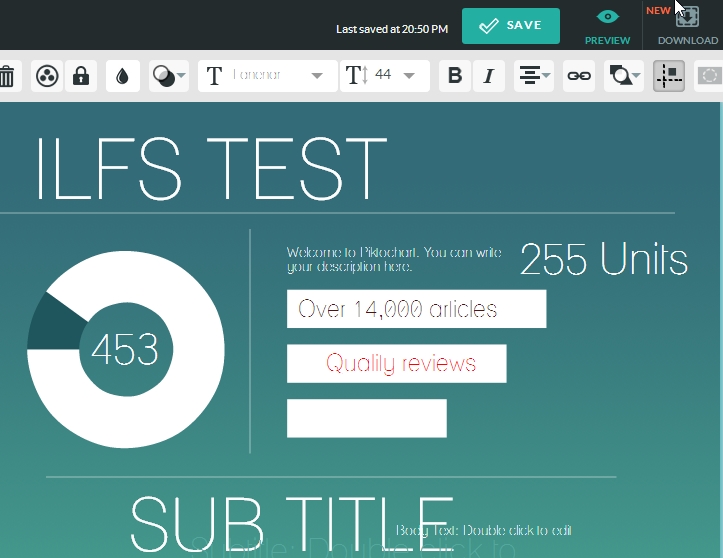This screenshot has height=558, width=723.
Task: Click the font size T icon
Action: [357, 76]
